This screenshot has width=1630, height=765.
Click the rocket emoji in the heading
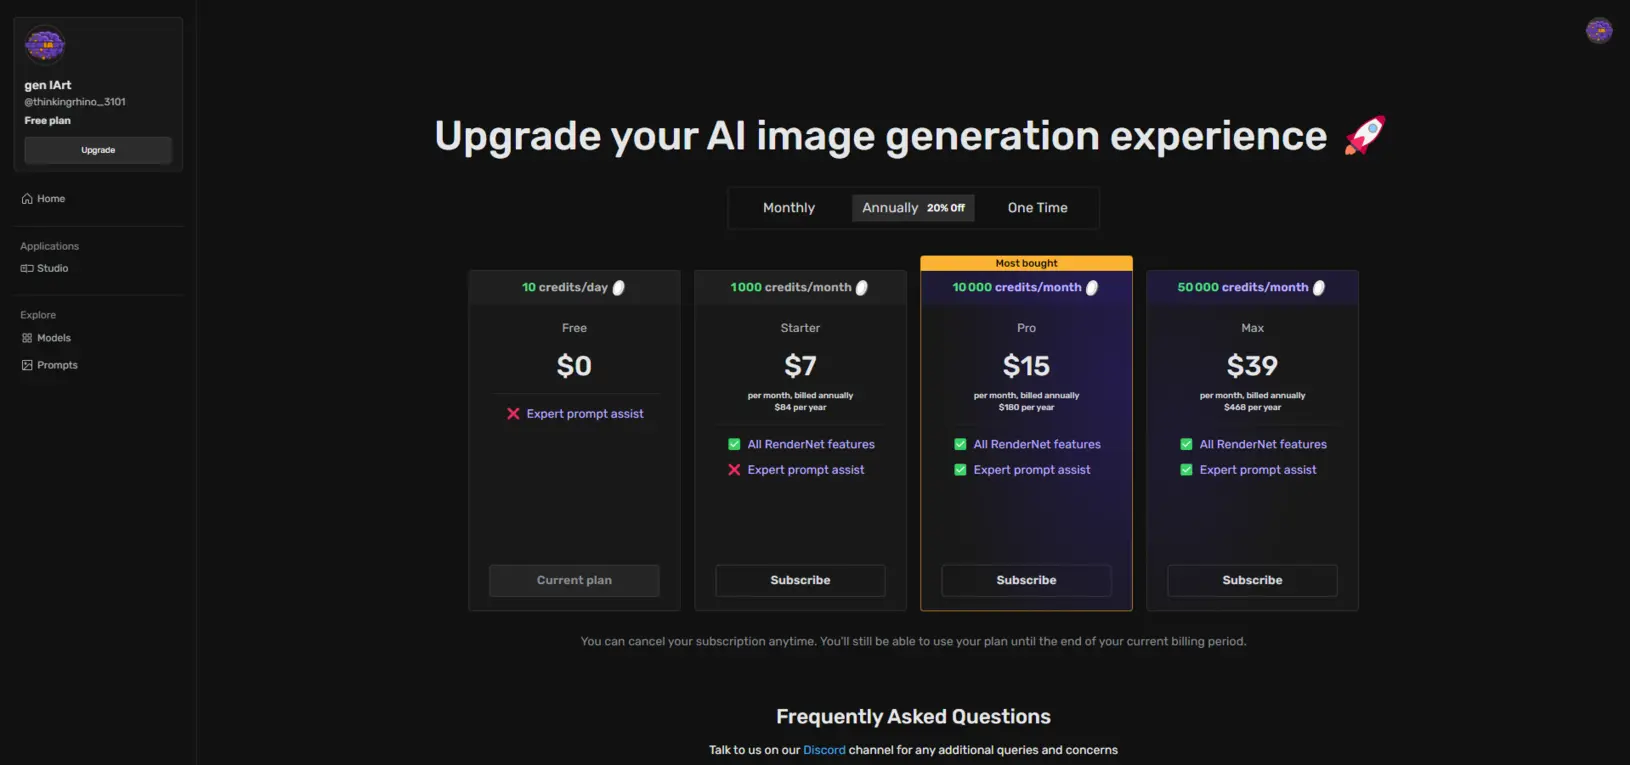(1365, 135)
